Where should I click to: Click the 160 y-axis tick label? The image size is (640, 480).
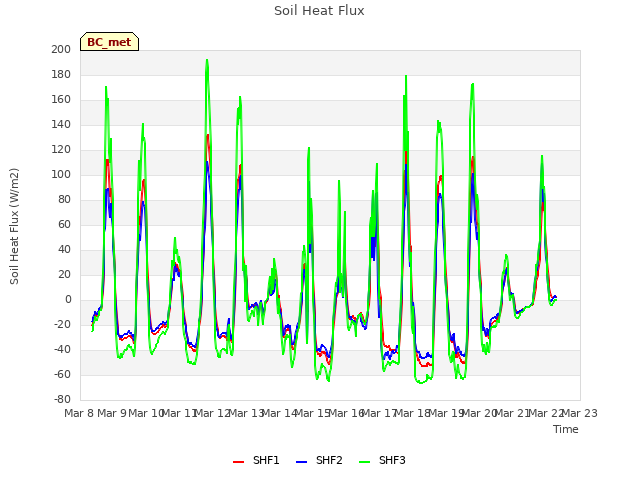pos(61,100)
